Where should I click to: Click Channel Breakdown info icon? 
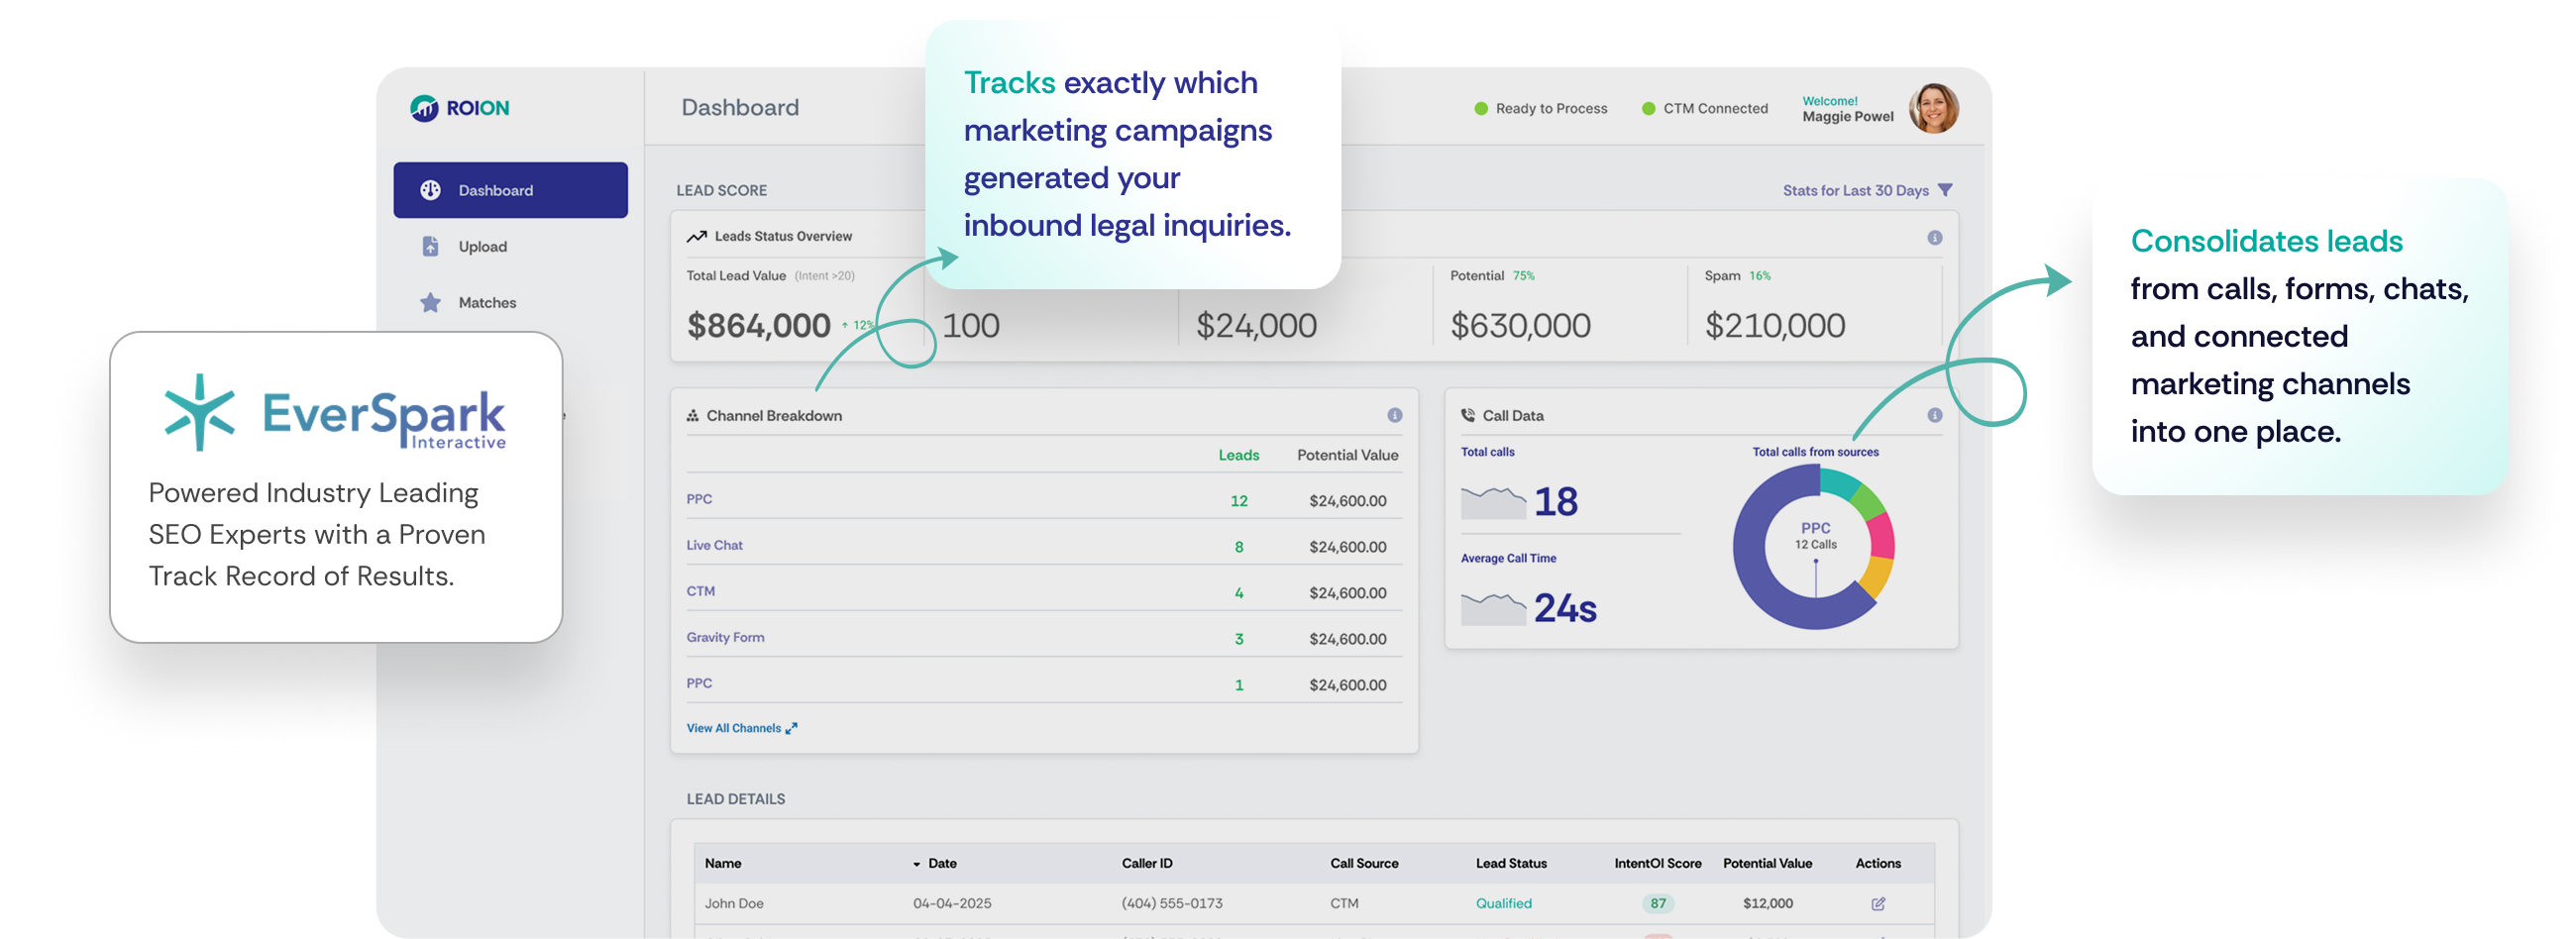point(1394,415)
